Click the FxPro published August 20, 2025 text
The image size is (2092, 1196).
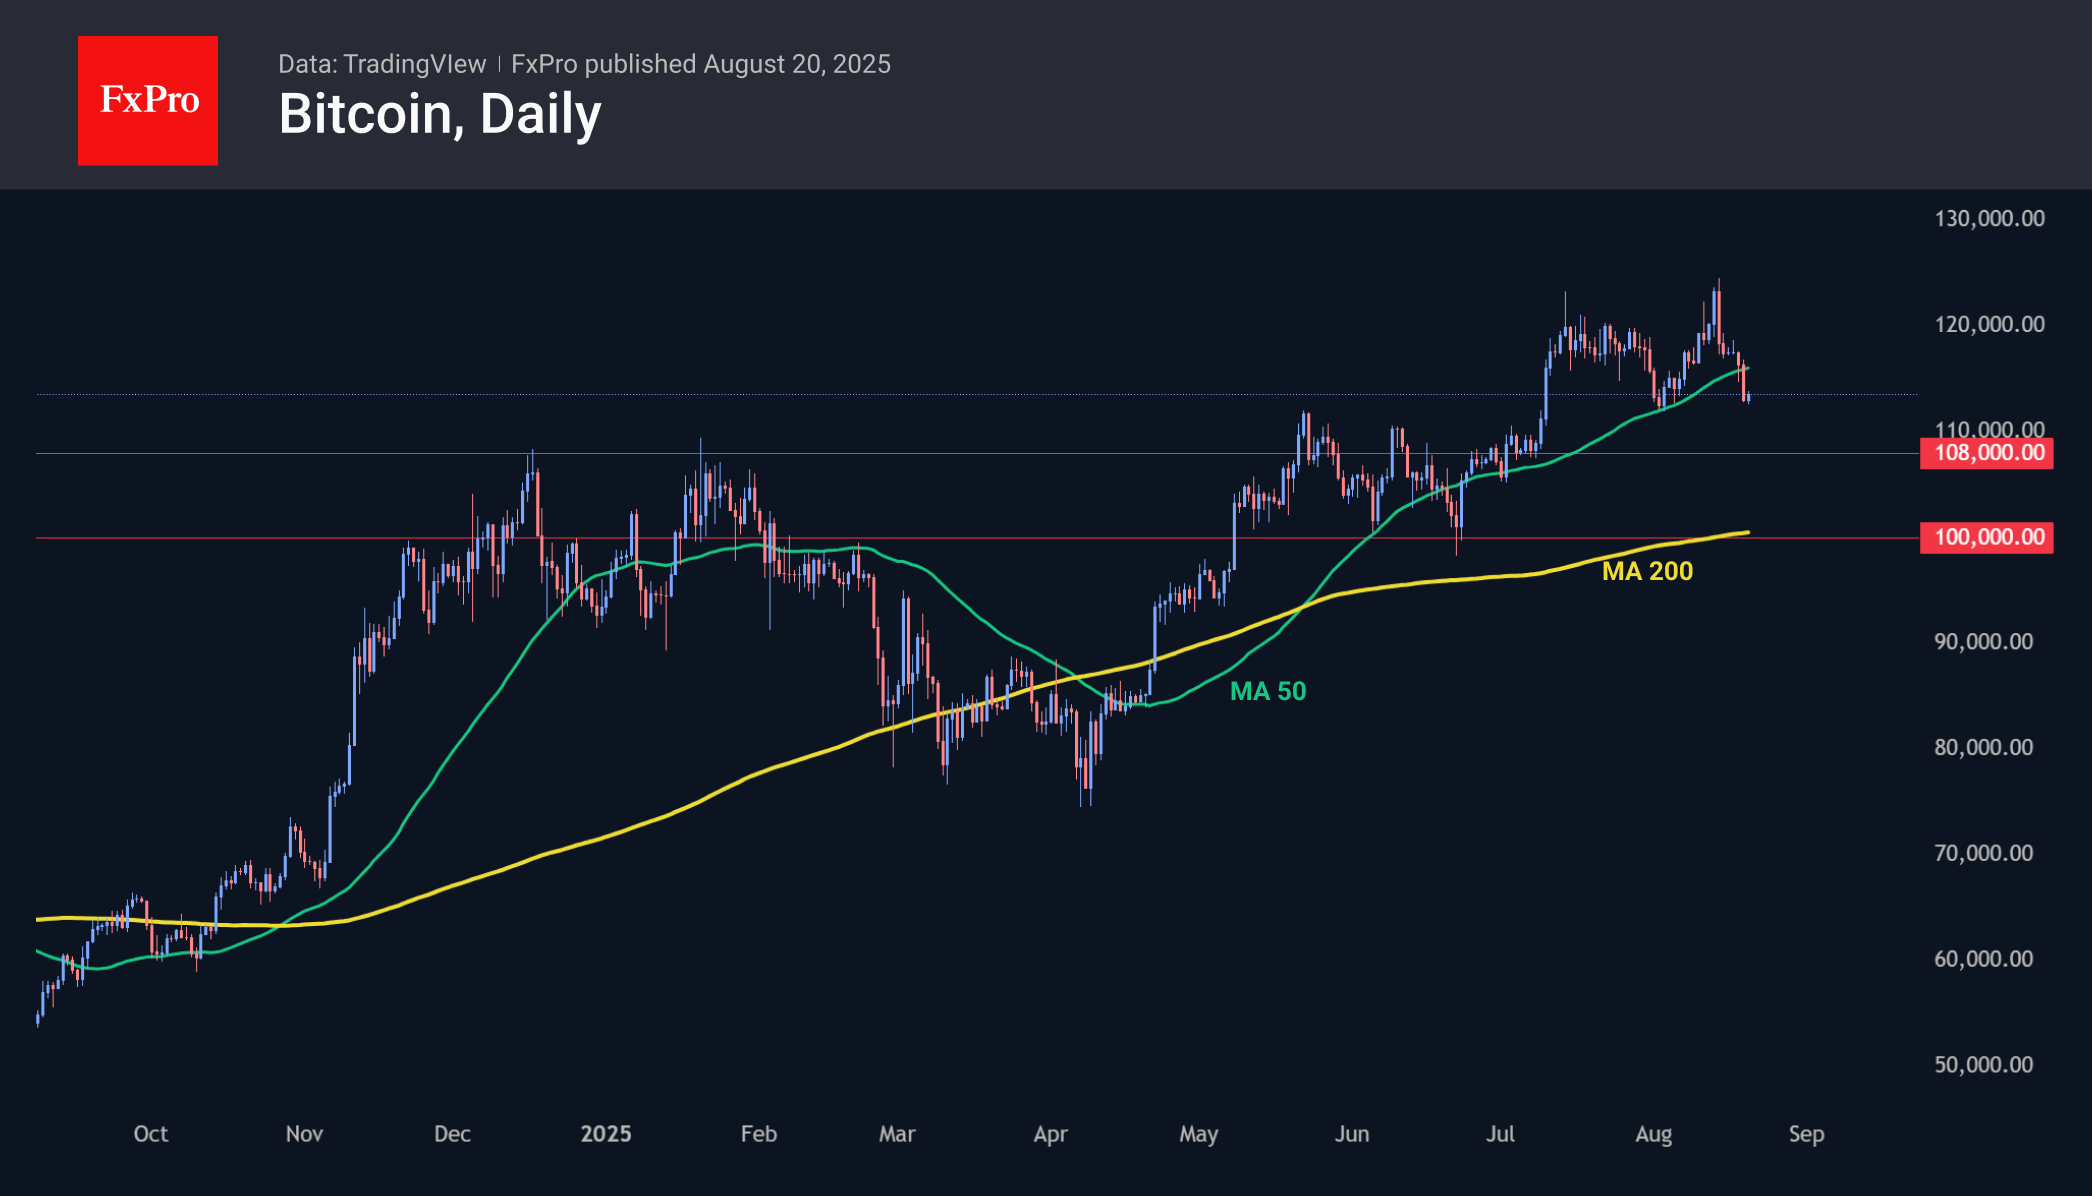[x=700, y=64]
